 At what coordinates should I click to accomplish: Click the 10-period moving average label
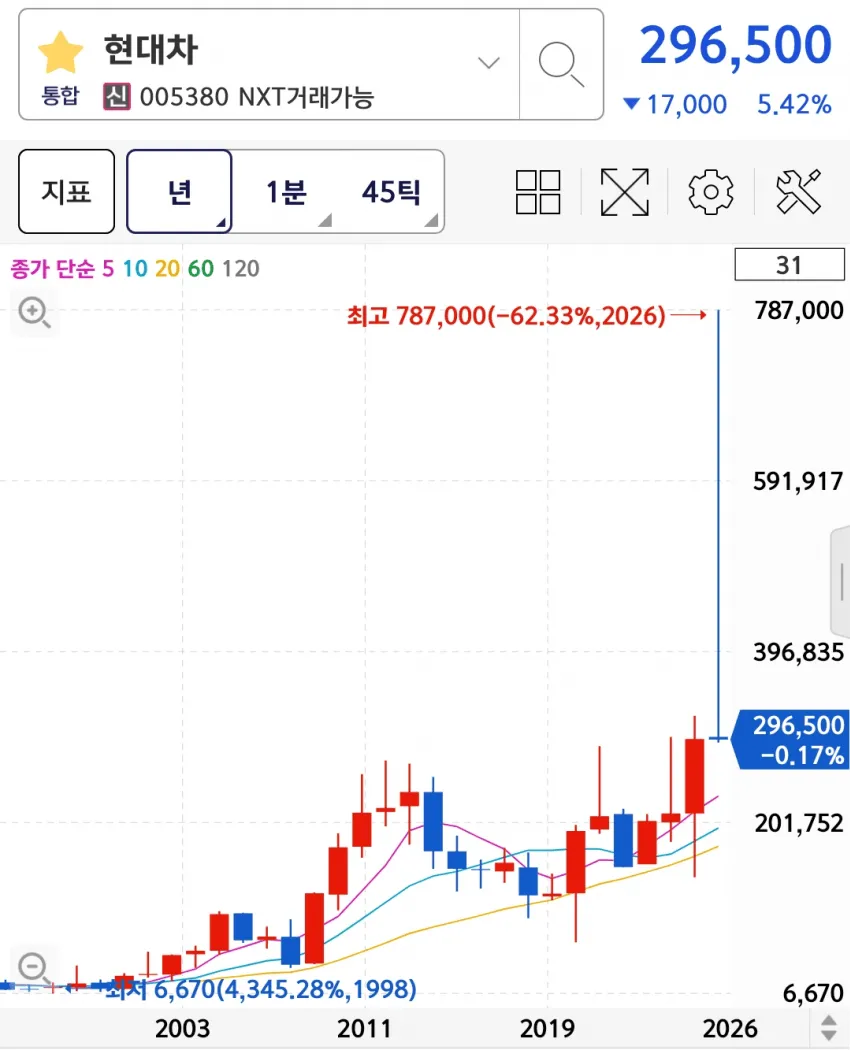[135, 269]
